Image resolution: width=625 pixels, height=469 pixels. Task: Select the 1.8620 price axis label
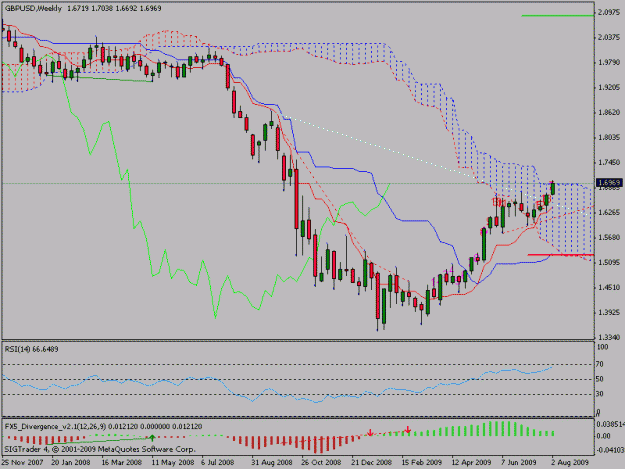[609, 113]
